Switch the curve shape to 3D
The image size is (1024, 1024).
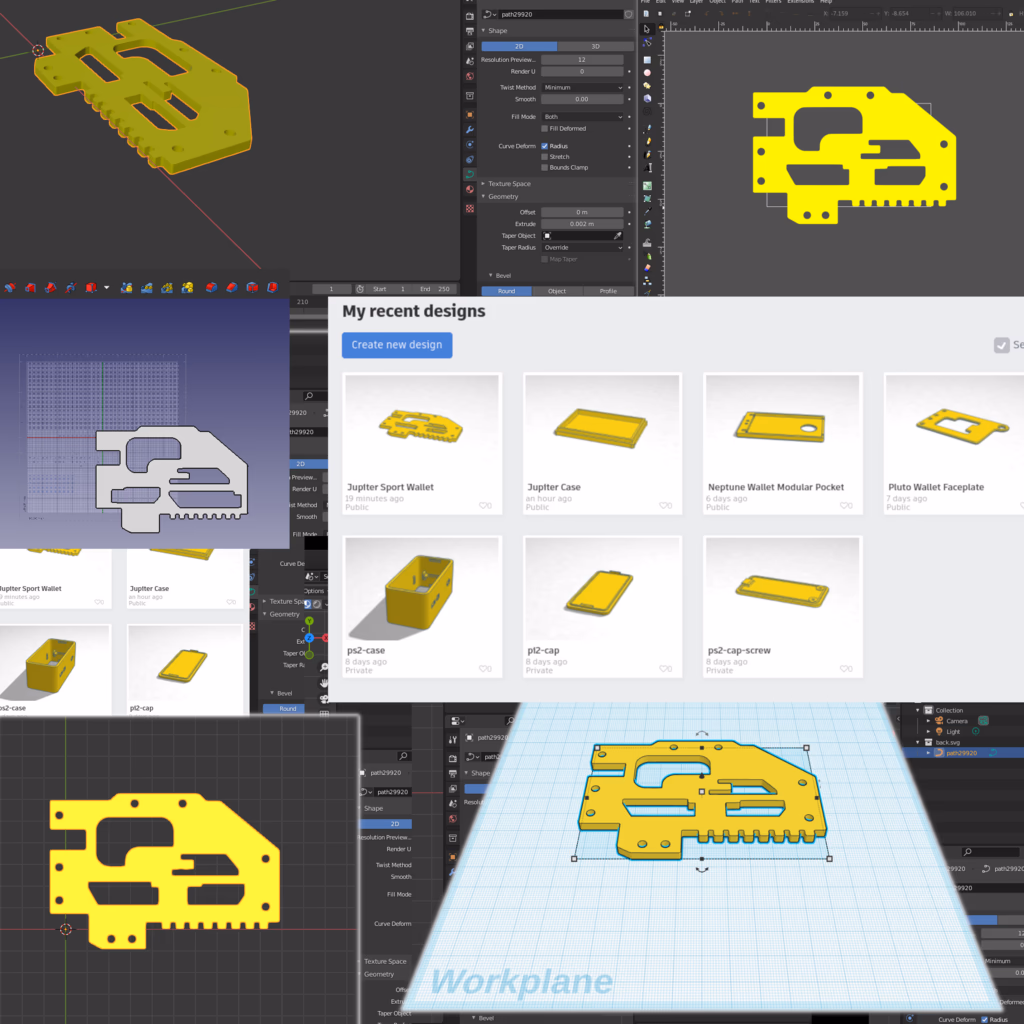pyautogui.click(x=595, y=46)
